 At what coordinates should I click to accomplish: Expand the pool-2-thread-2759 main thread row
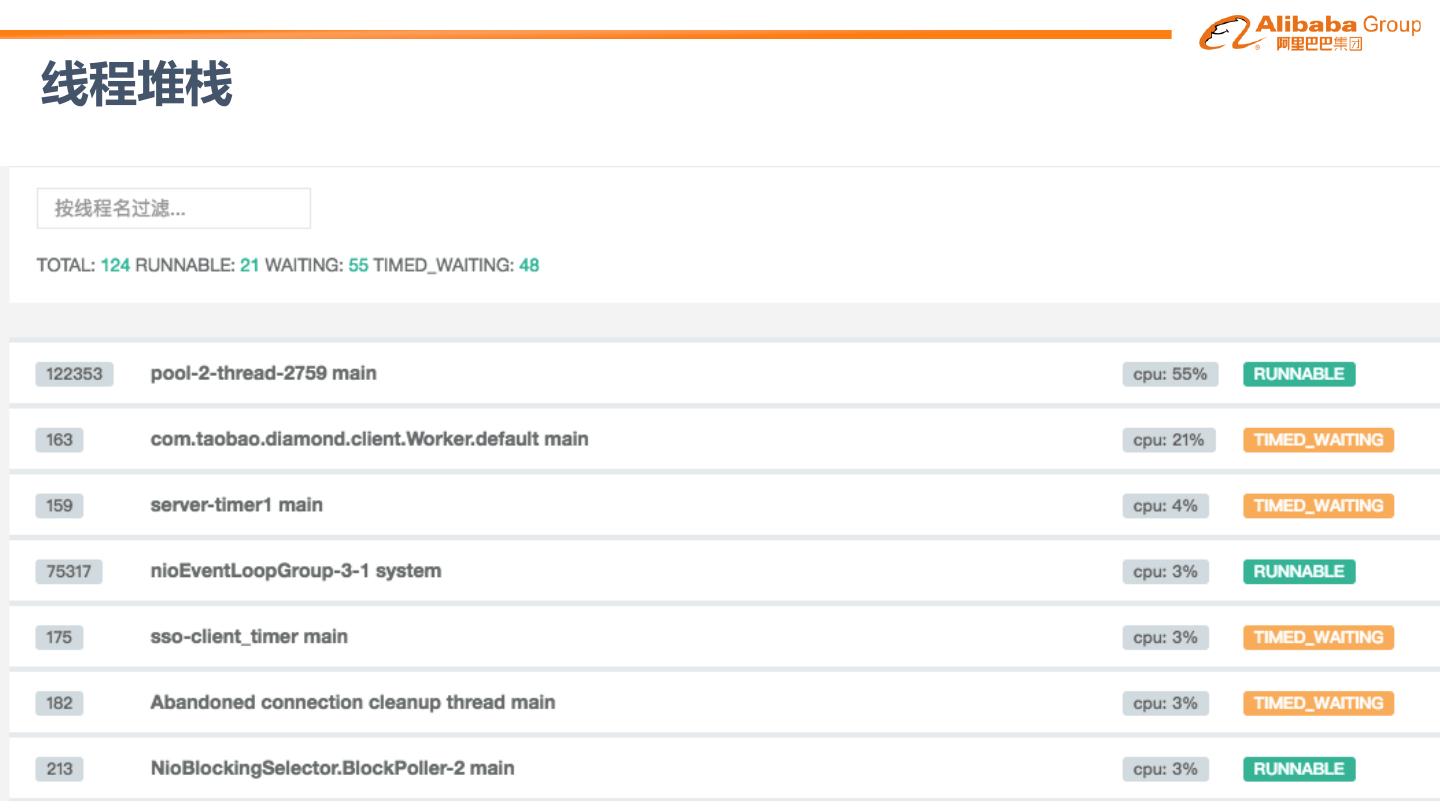pyautogui.click(x=263, y=373)
